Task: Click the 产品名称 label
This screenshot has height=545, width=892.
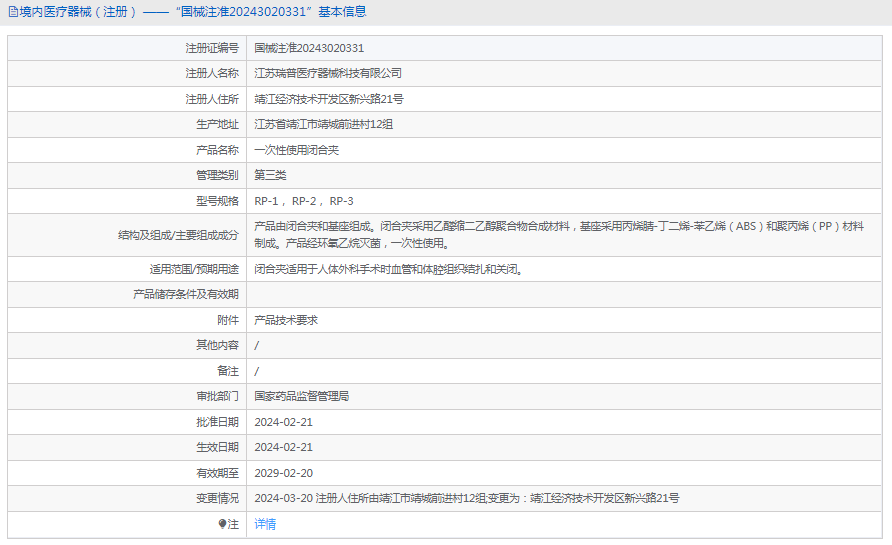Action: point(217,150)
